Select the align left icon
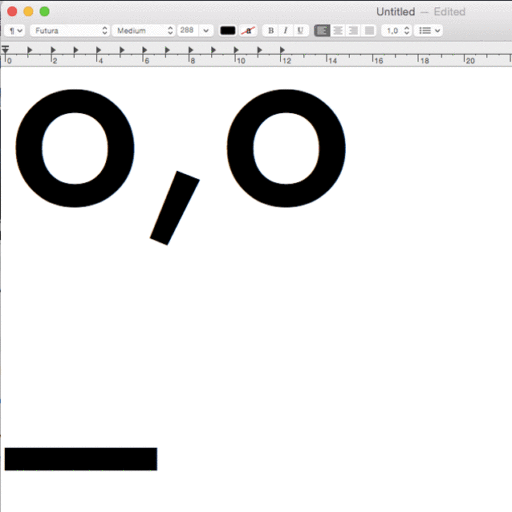Image resolution: width=512 pixels, height=512 pixels. (x=322, y=31)
